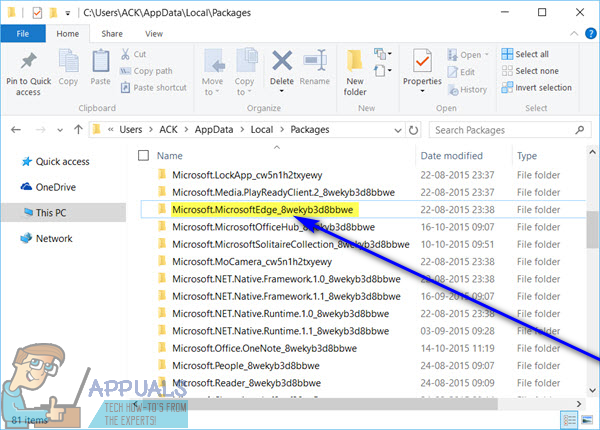The width and height of the screenshot is (600, 430).
Task: Create a New folder
Action: coord(355,73)
